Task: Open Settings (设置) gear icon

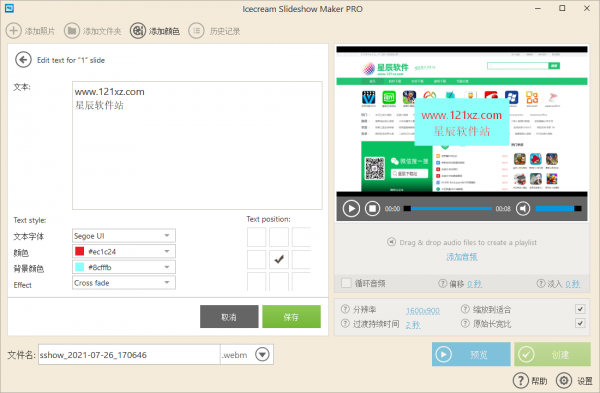Action: (564, 380)
